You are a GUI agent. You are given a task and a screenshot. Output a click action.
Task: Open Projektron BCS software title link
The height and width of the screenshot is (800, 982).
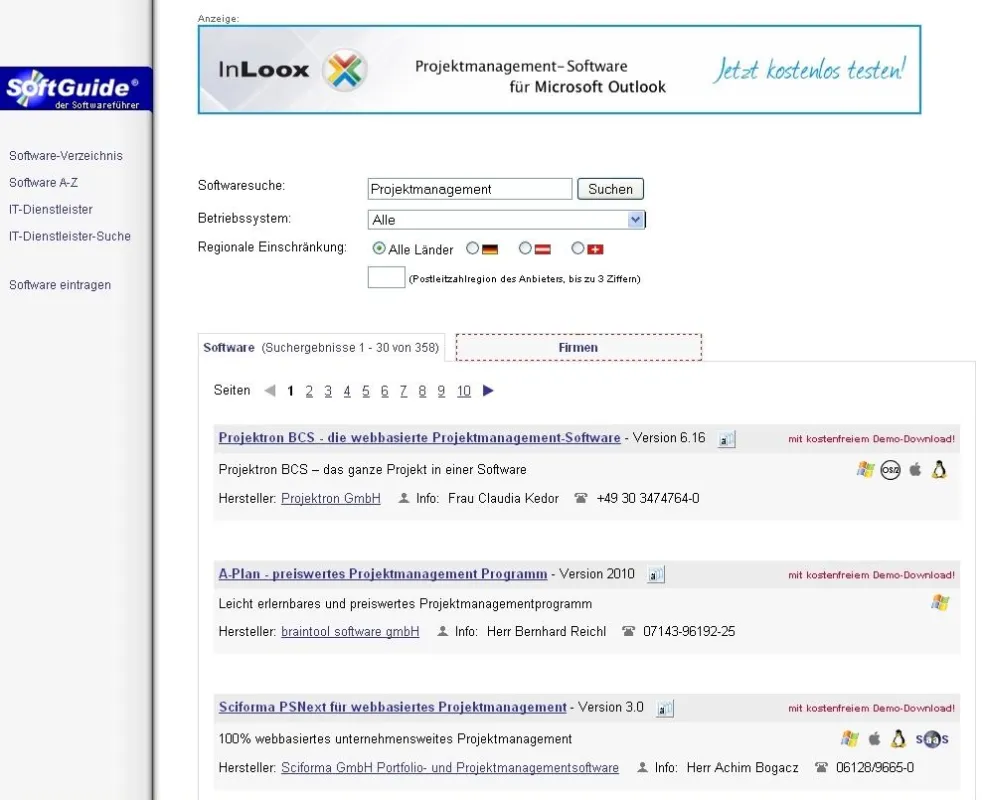pyautogui.click(x=420, y=438)
